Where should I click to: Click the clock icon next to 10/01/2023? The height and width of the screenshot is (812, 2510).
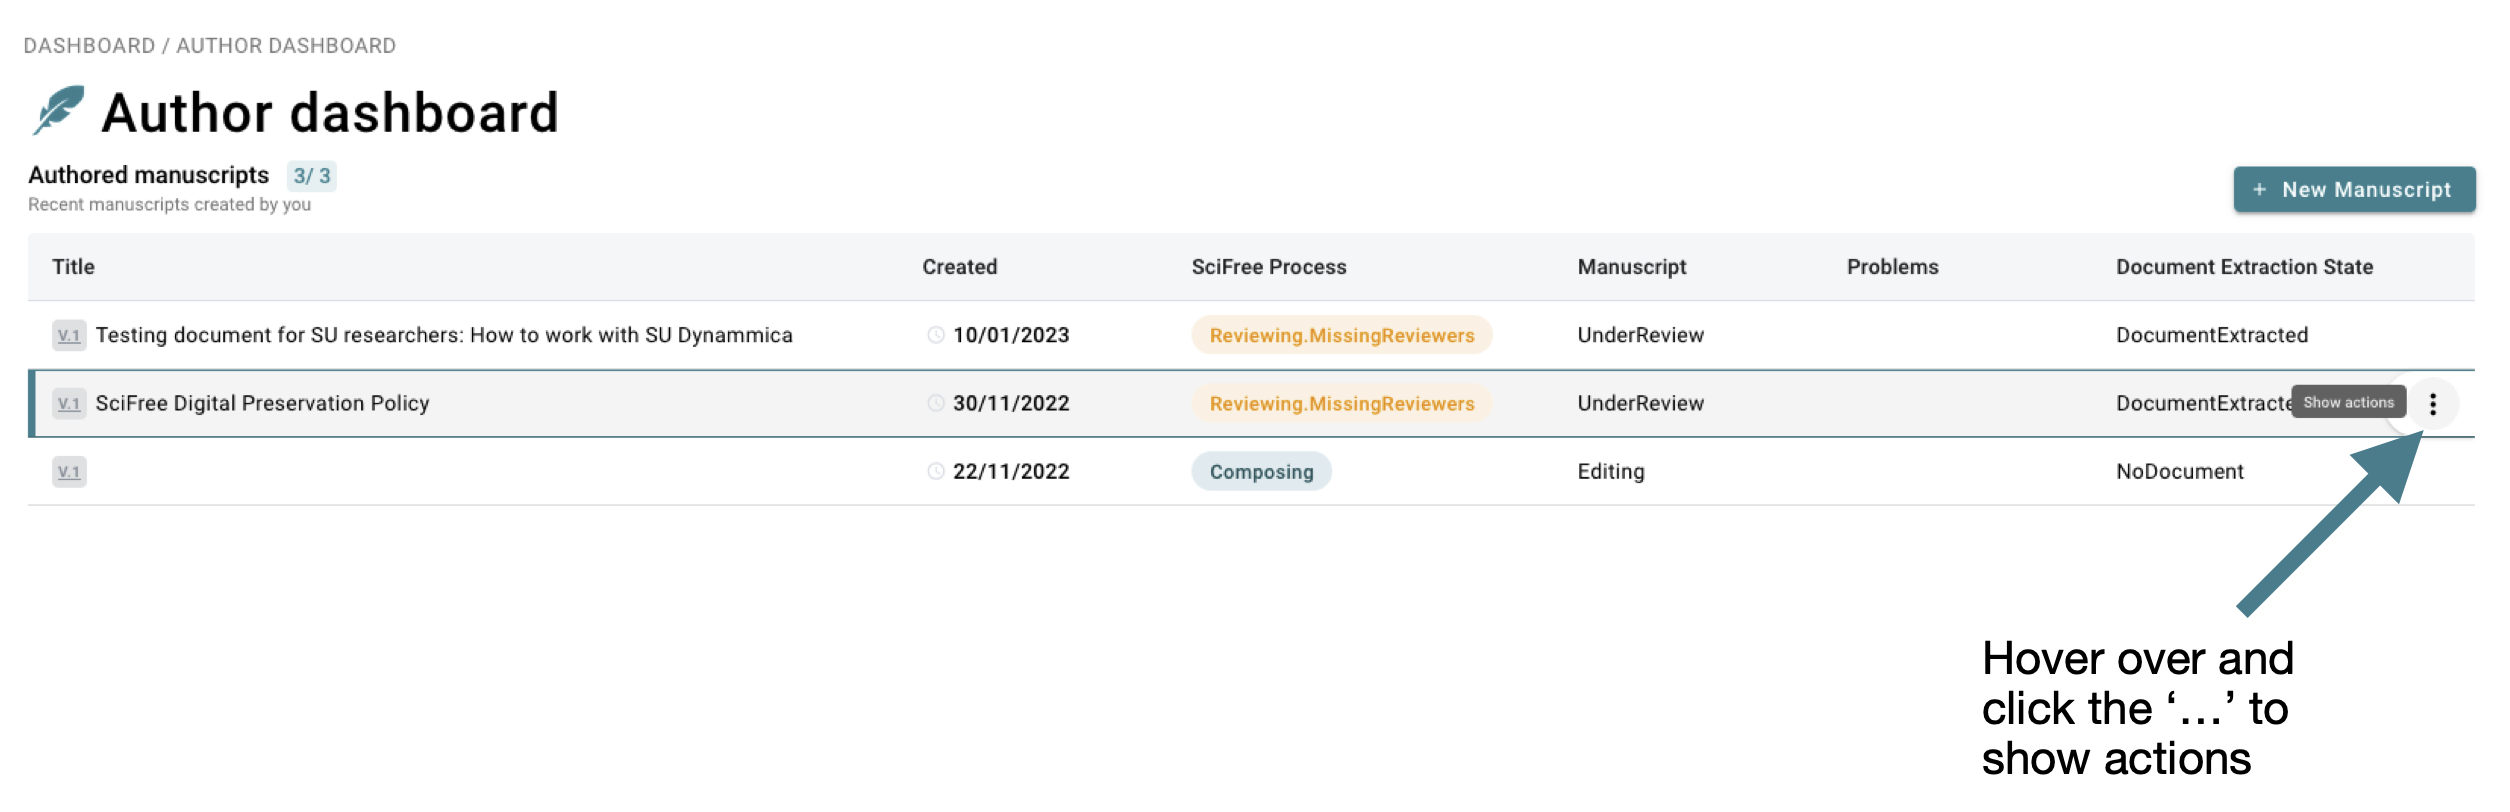point(936,335)
